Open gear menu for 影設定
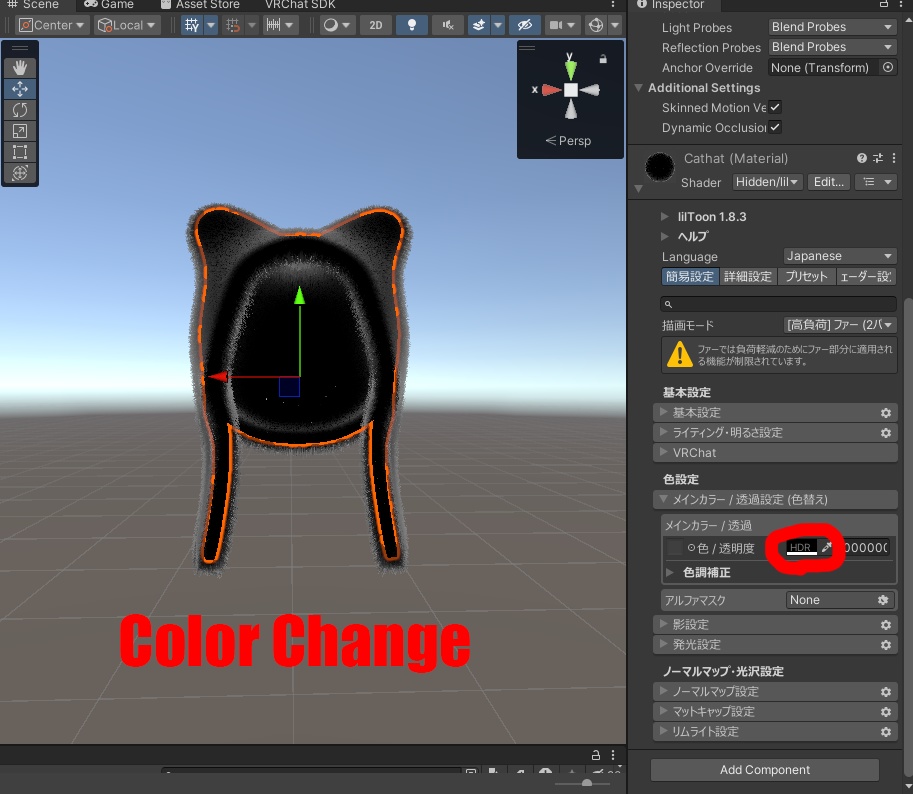Image resolution: width=913 pixels, height=794 pixels. coord(886,625)
